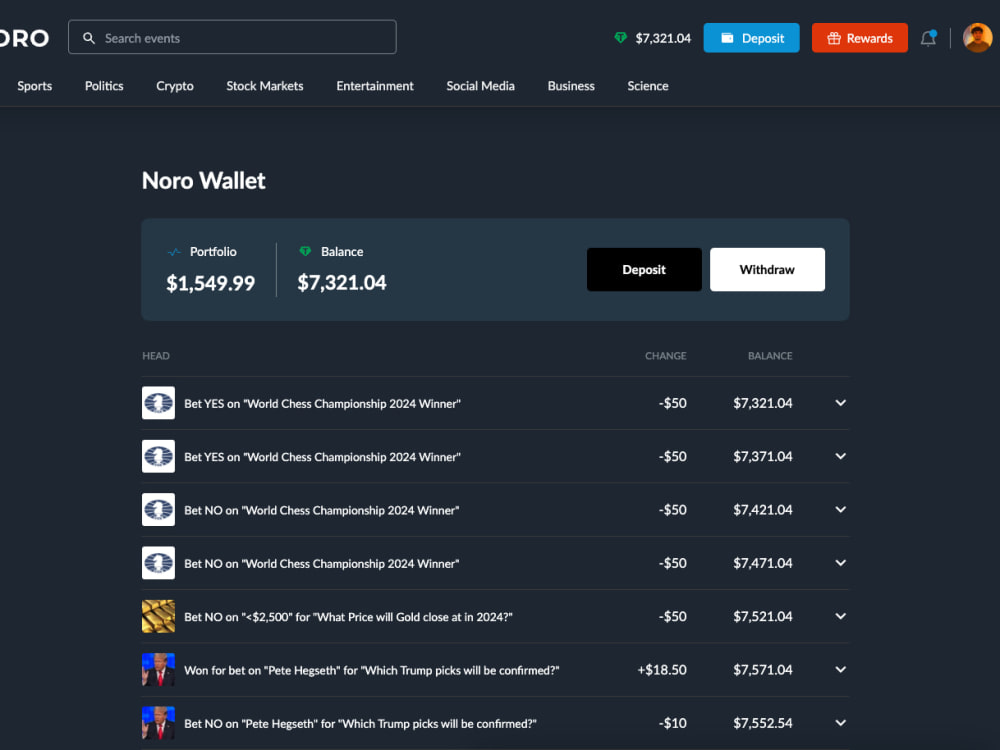Viewport: 1000px width, 750px height.
Task: Click "Bet NO on '<$2,500'" Gold entry text
Action: click(348, 617)
